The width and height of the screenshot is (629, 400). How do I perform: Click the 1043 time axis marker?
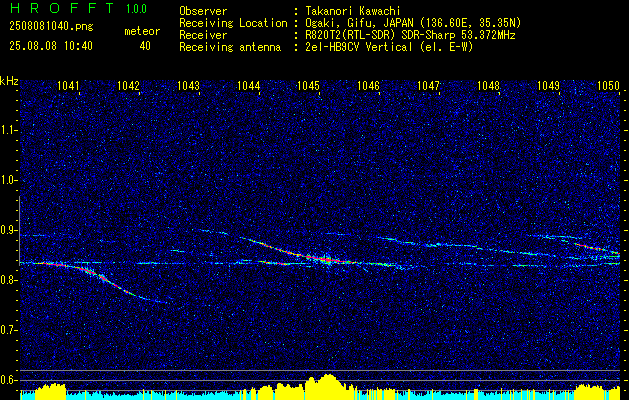tap(188, 85)
